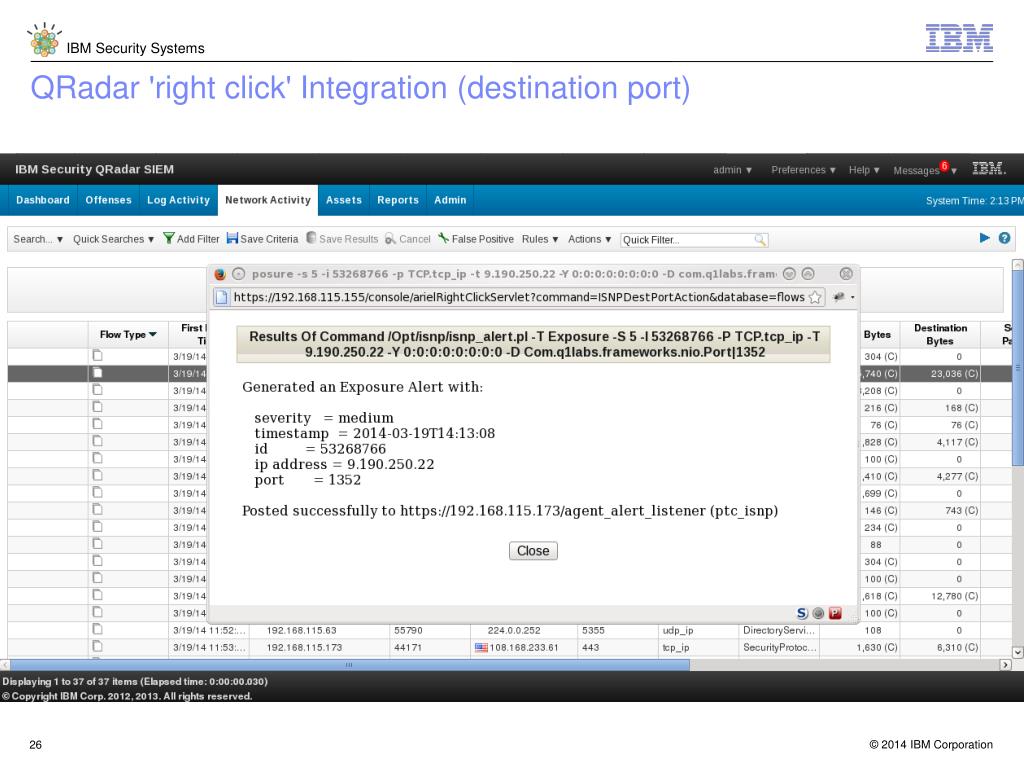This screenshot has width=1024, height=768.
Task: Sort by the Destination Bytes column header
Action: click(x=940, y=334)
